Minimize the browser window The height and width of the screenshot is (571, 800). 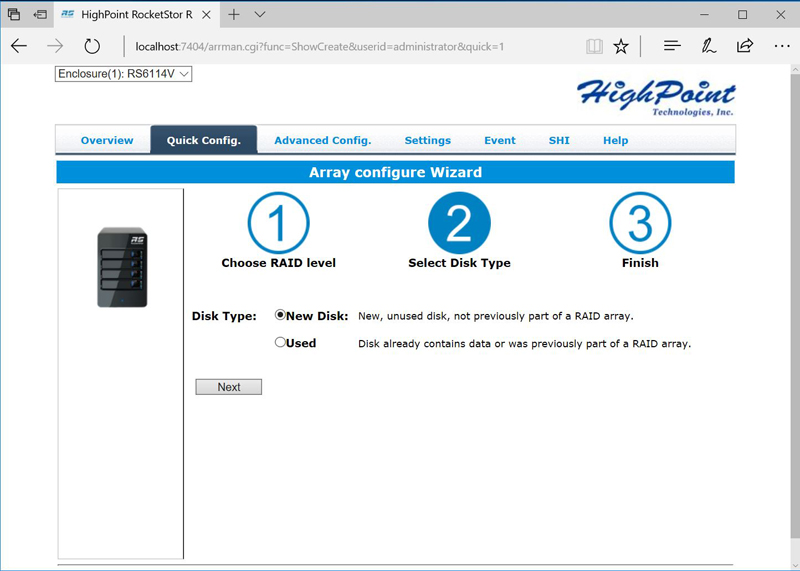(705, 14)
